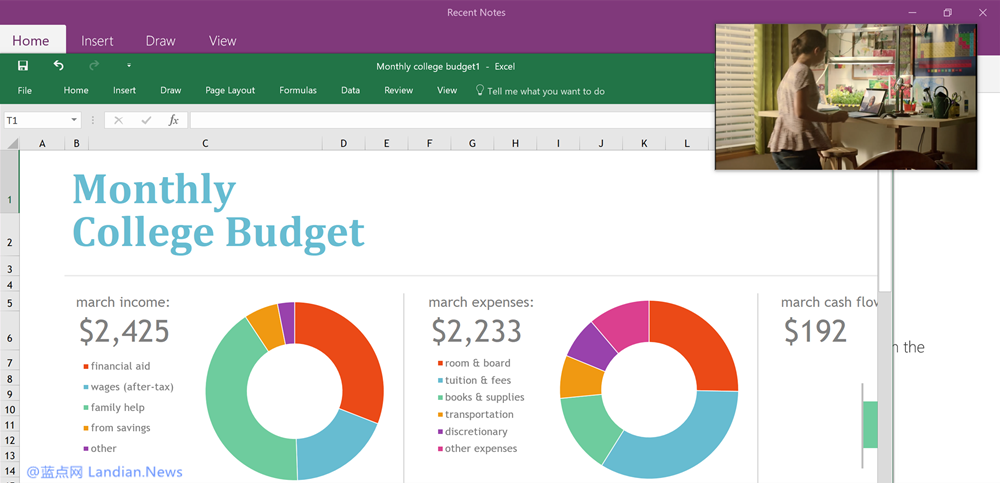Image resolution: width=1000 pixels, height=483 pixels.
Task: Click the Save icon in Excel toolbar
Action: point(23,66)
